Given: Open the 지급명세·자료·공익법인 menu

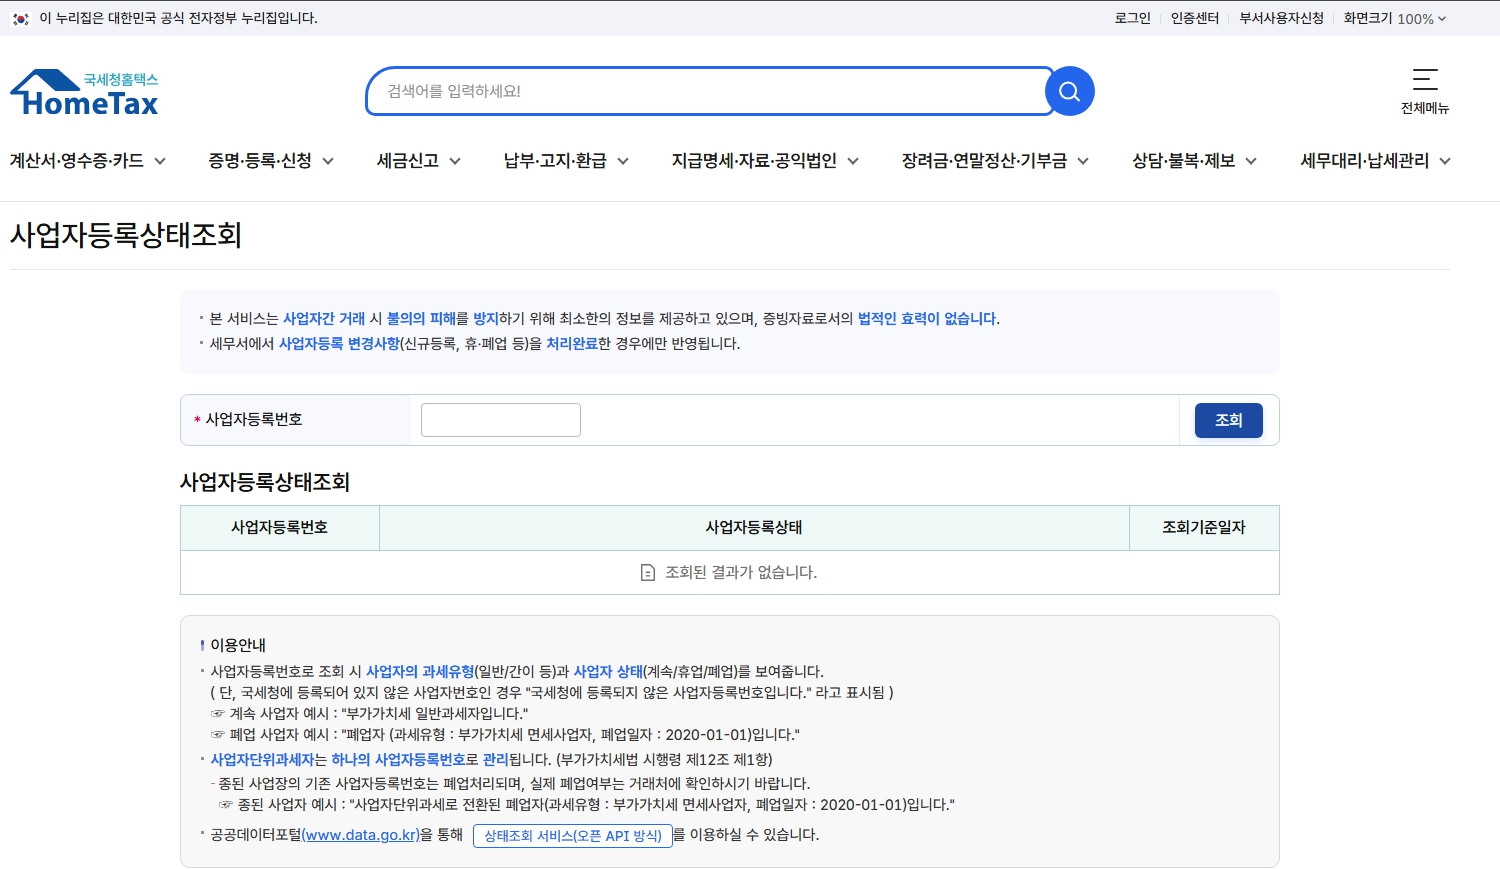Looking at the screenshot, I should (765, 161).
